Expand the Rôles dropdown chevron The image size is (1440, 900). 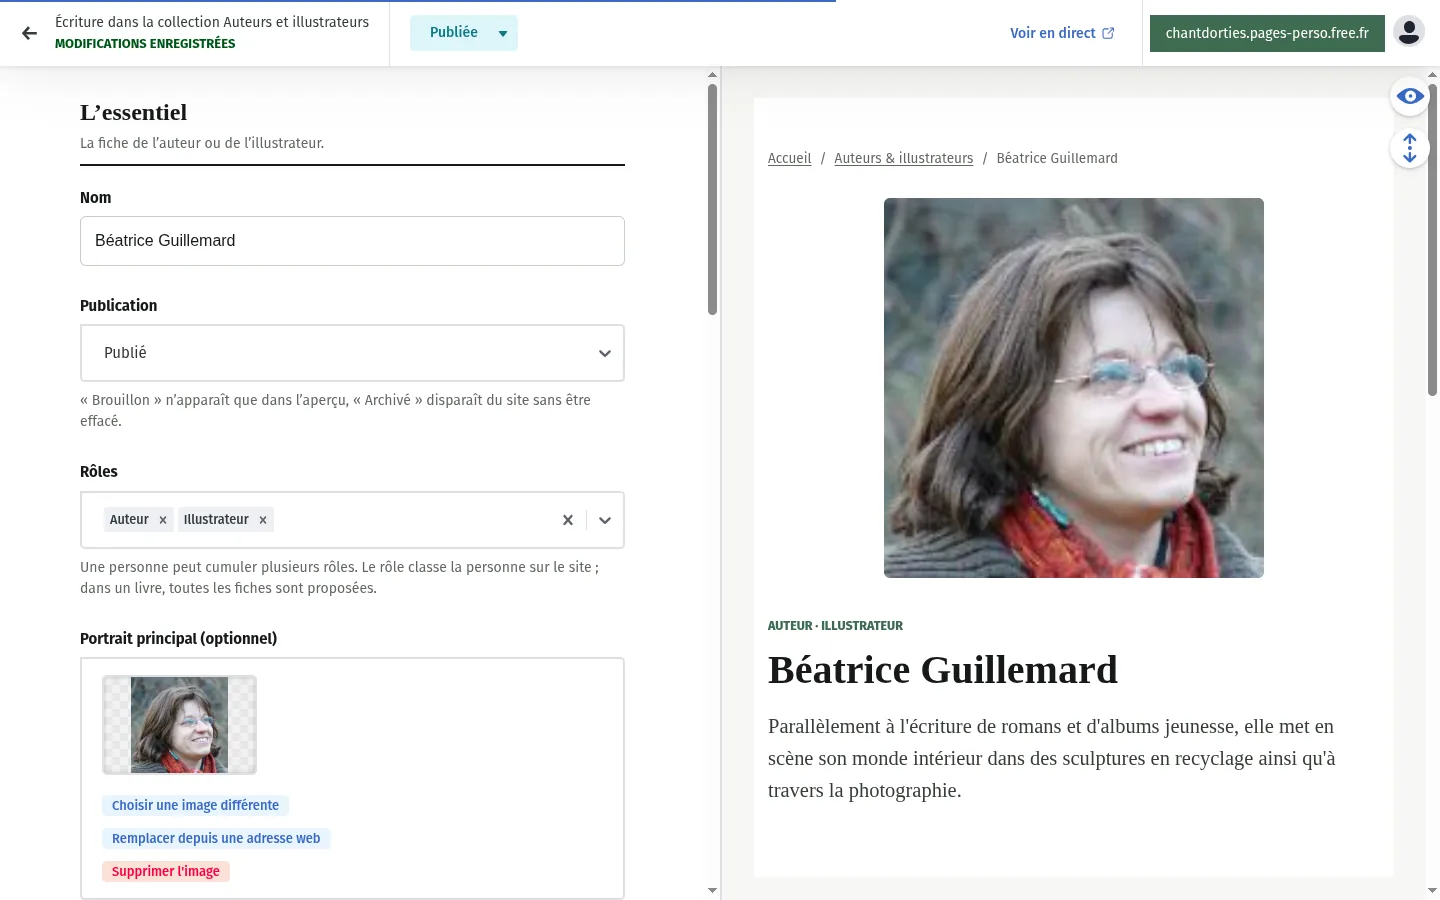tap(605, 520)
